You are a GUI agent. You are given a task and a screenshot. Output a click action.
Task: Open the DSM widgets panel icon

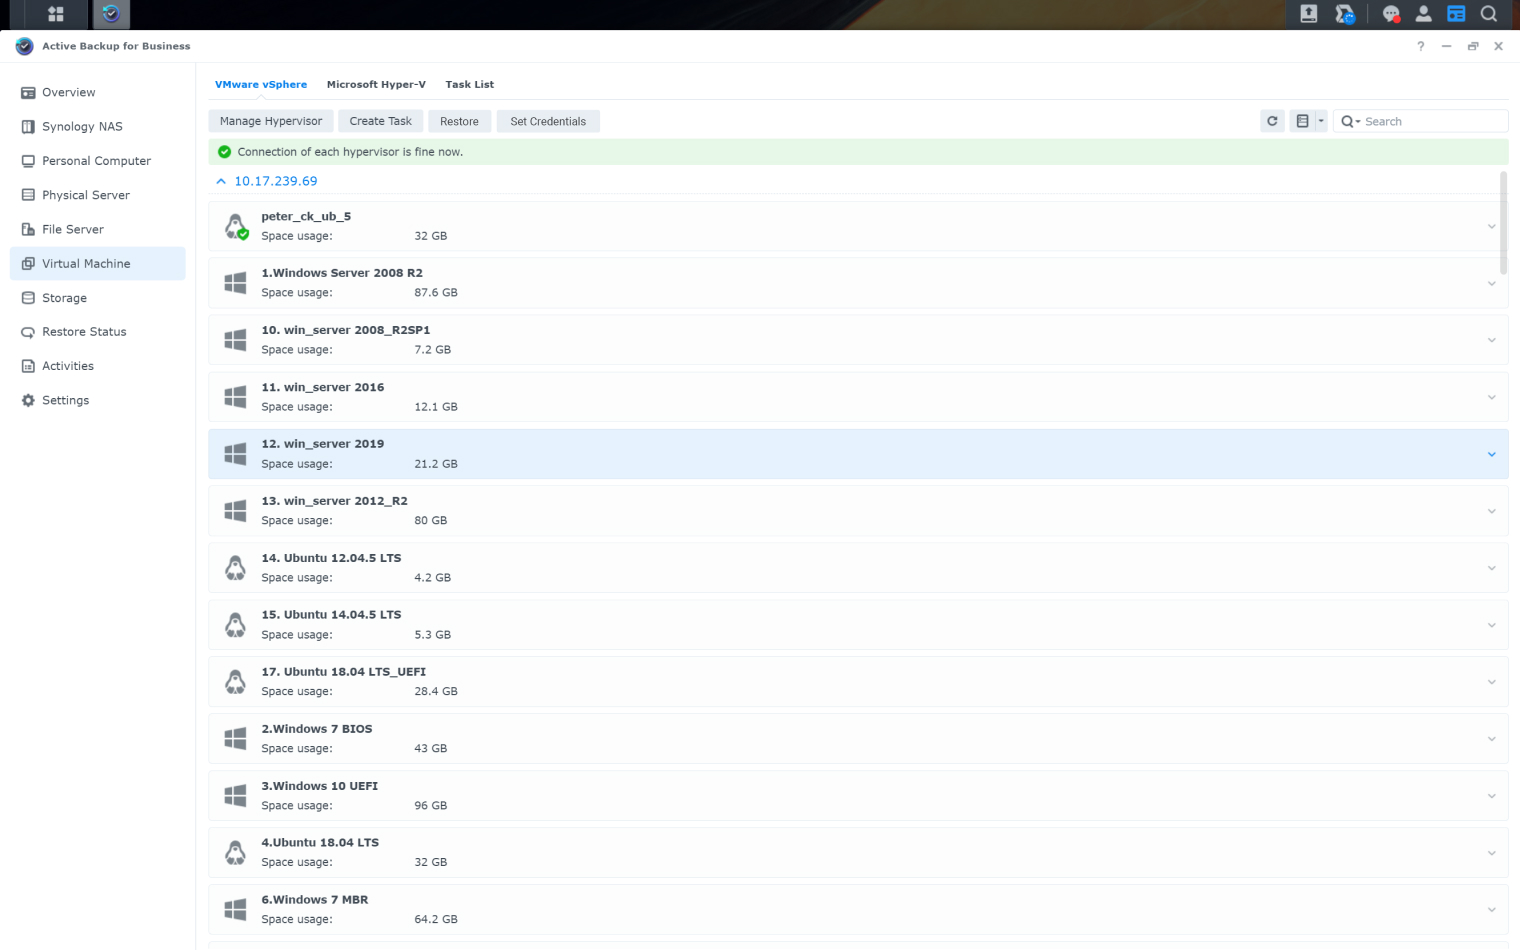(x=1456, y=14)
